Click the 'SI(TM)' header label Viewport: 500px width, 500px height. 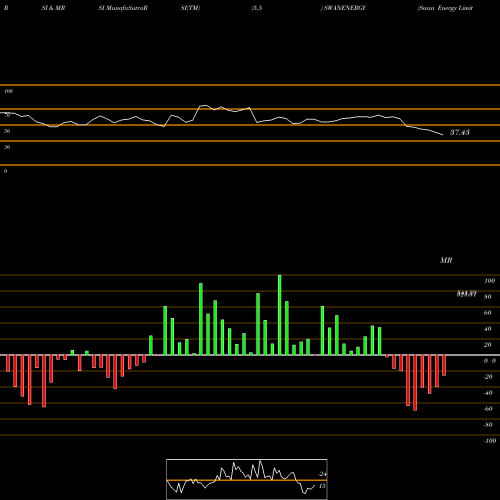click(x=190, y=8)
